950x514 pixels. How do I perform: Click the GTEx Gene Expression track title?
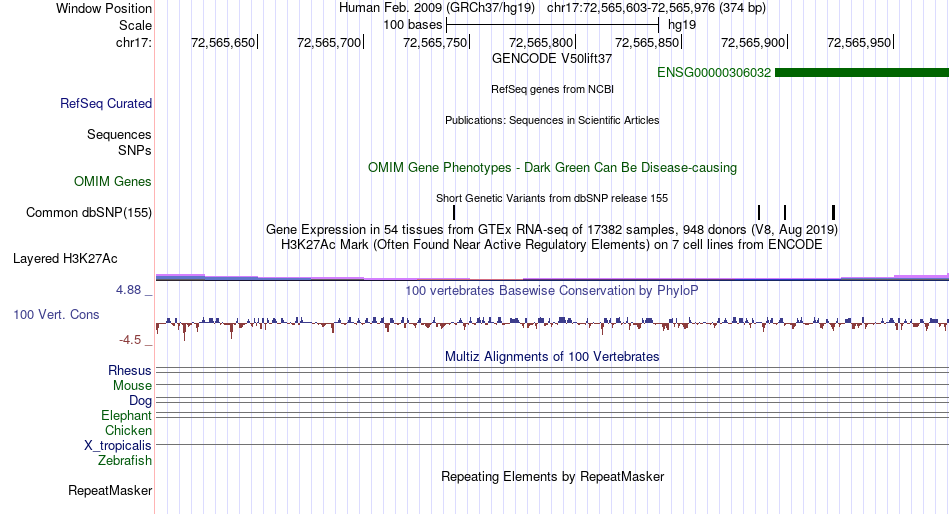click(x=552, y=230)
